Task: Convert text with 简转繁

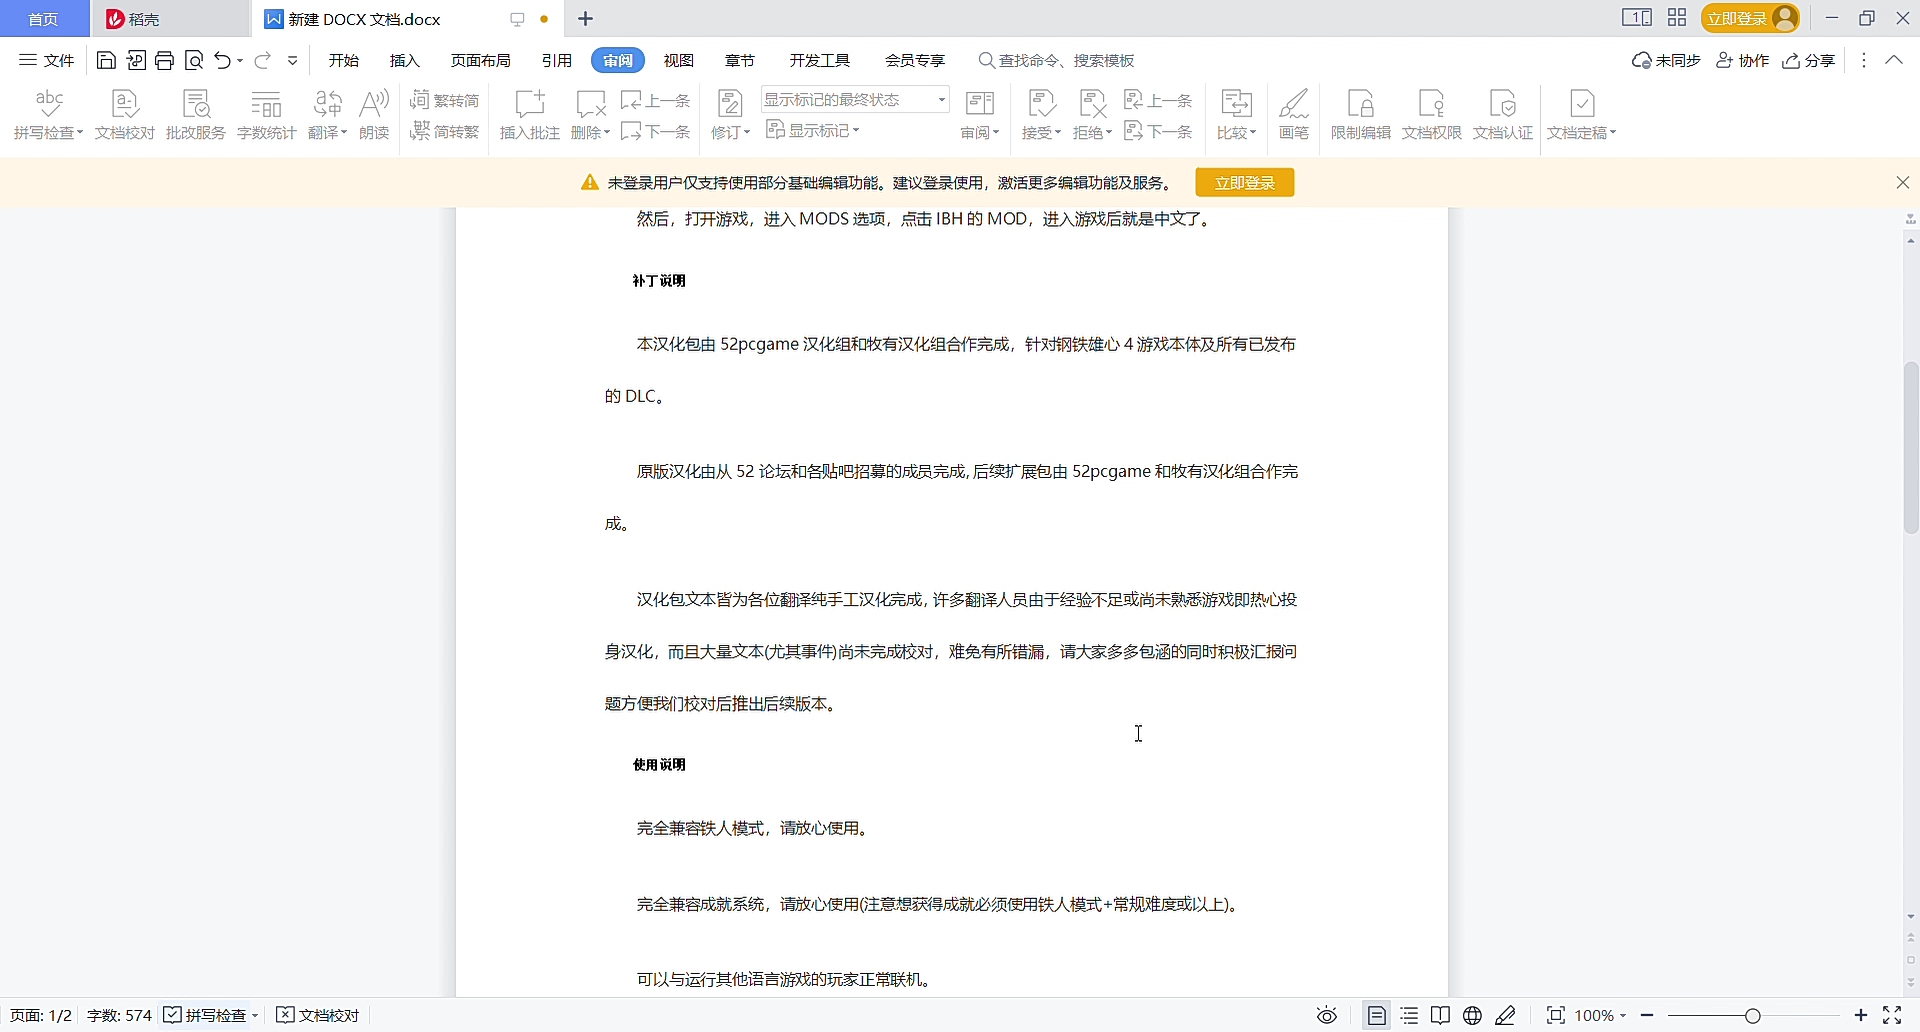Action: pos(446,131)
